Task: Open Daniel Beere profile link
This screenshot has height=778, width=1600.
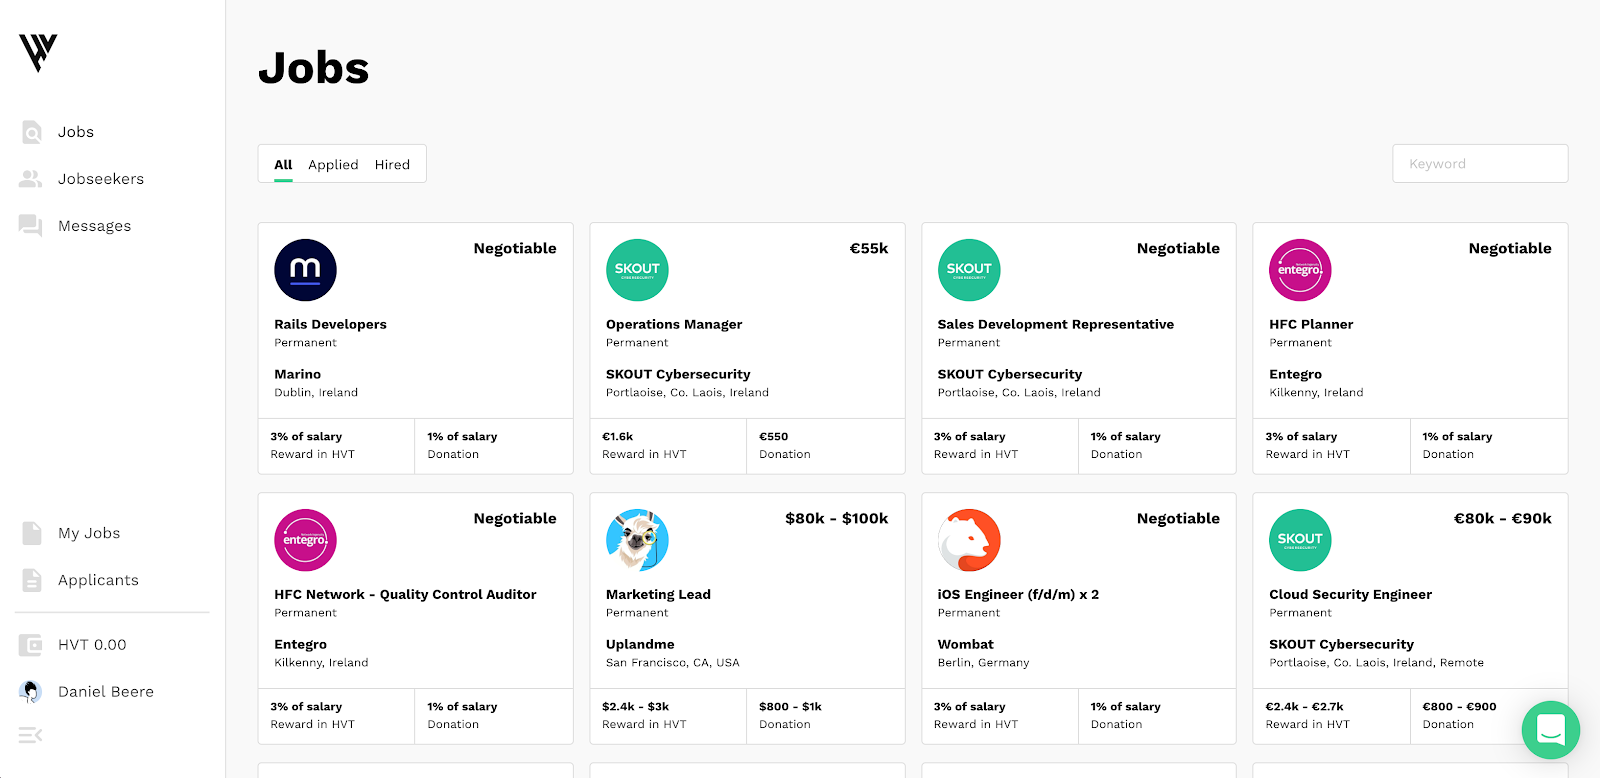Action: point(106,692)
